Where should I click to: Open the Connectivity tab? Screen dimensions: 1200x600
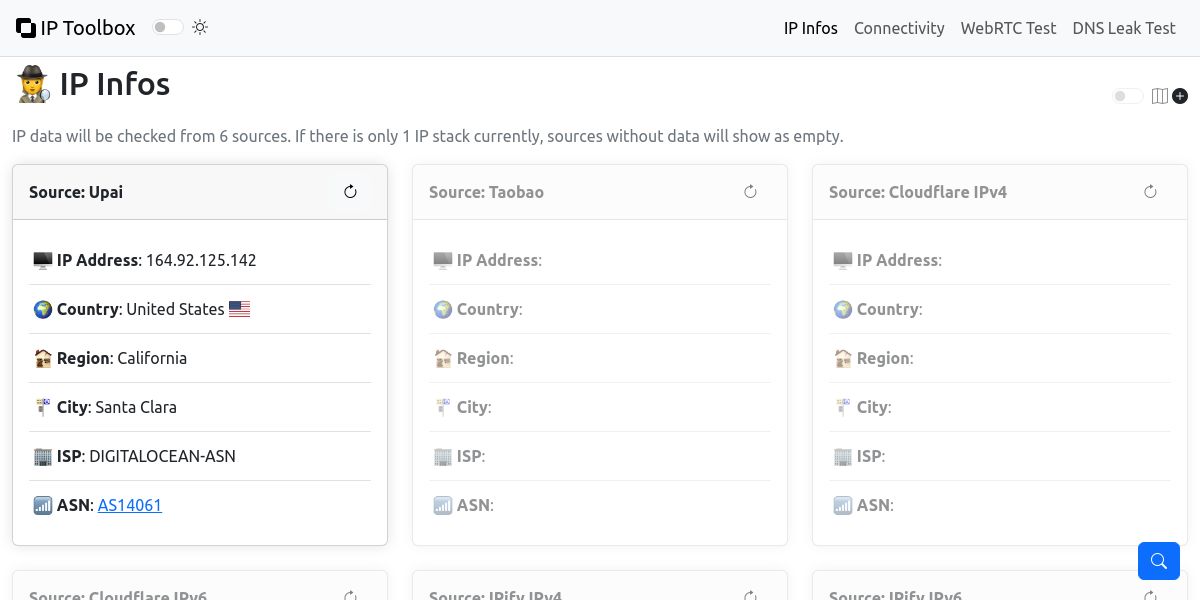tap(899, 28)
